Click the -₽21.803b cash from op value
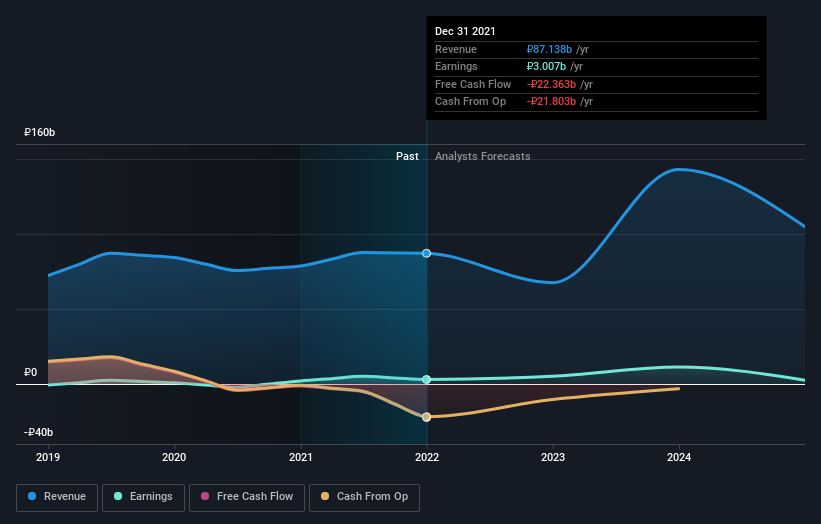Screen dimensions: 821x524 (x=551, y=102)
